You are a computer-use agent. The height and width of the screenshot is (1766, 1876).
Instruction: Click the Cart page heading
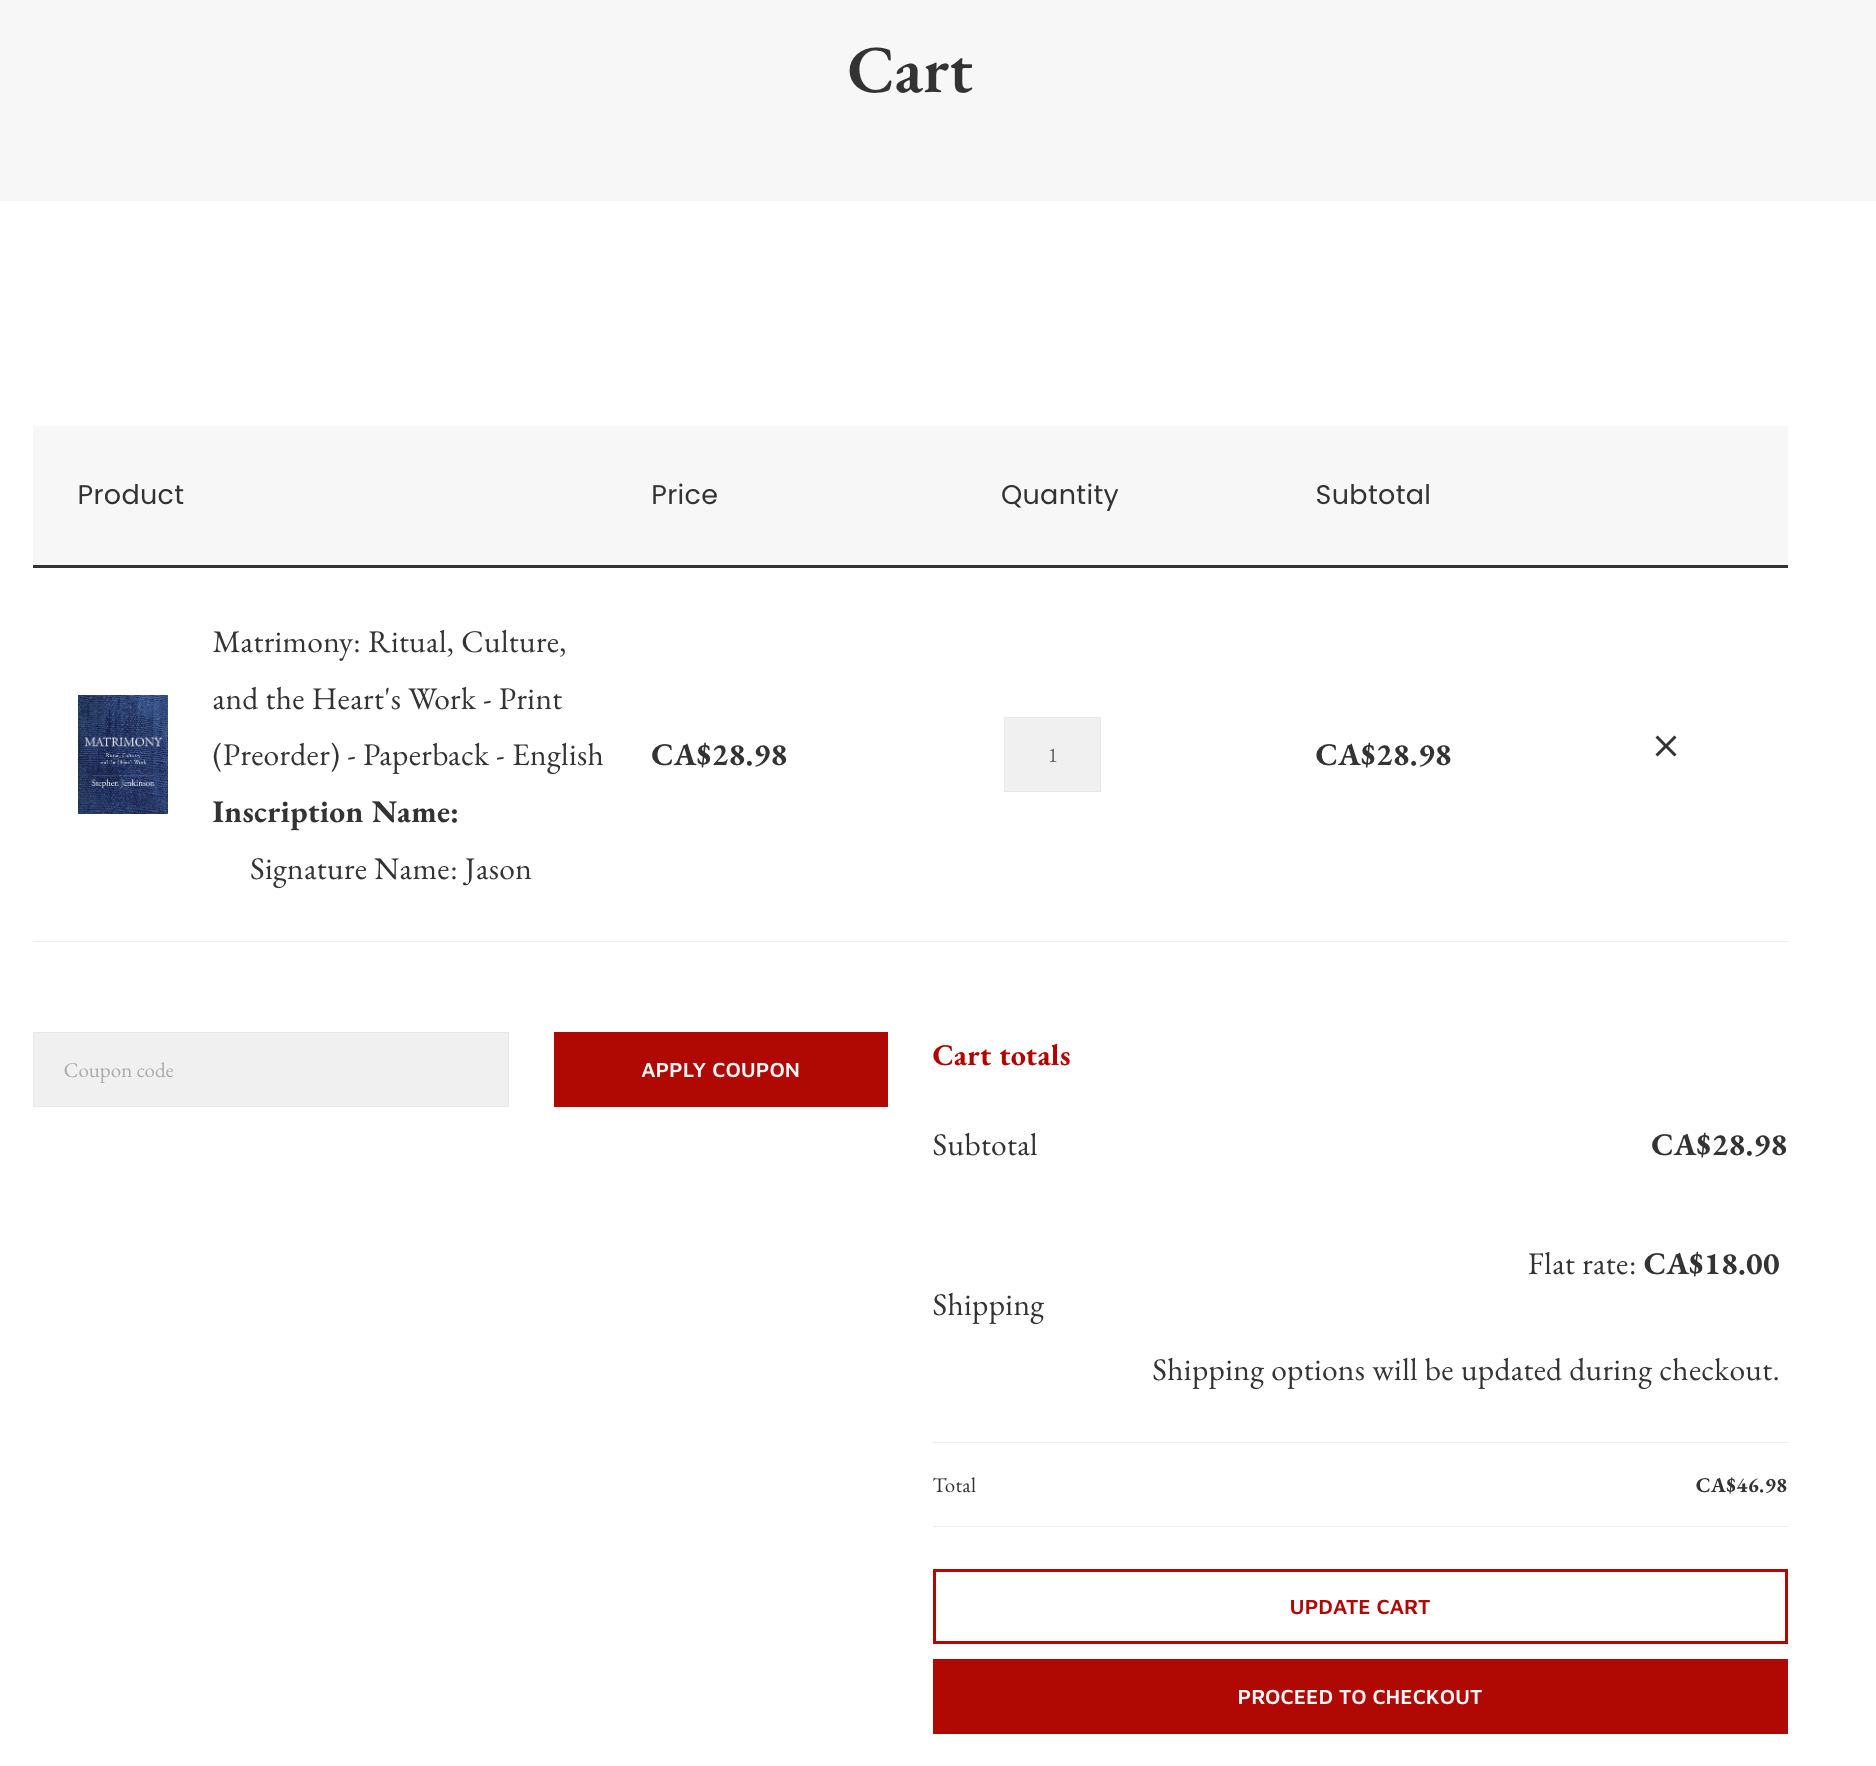tap(910, 72)
